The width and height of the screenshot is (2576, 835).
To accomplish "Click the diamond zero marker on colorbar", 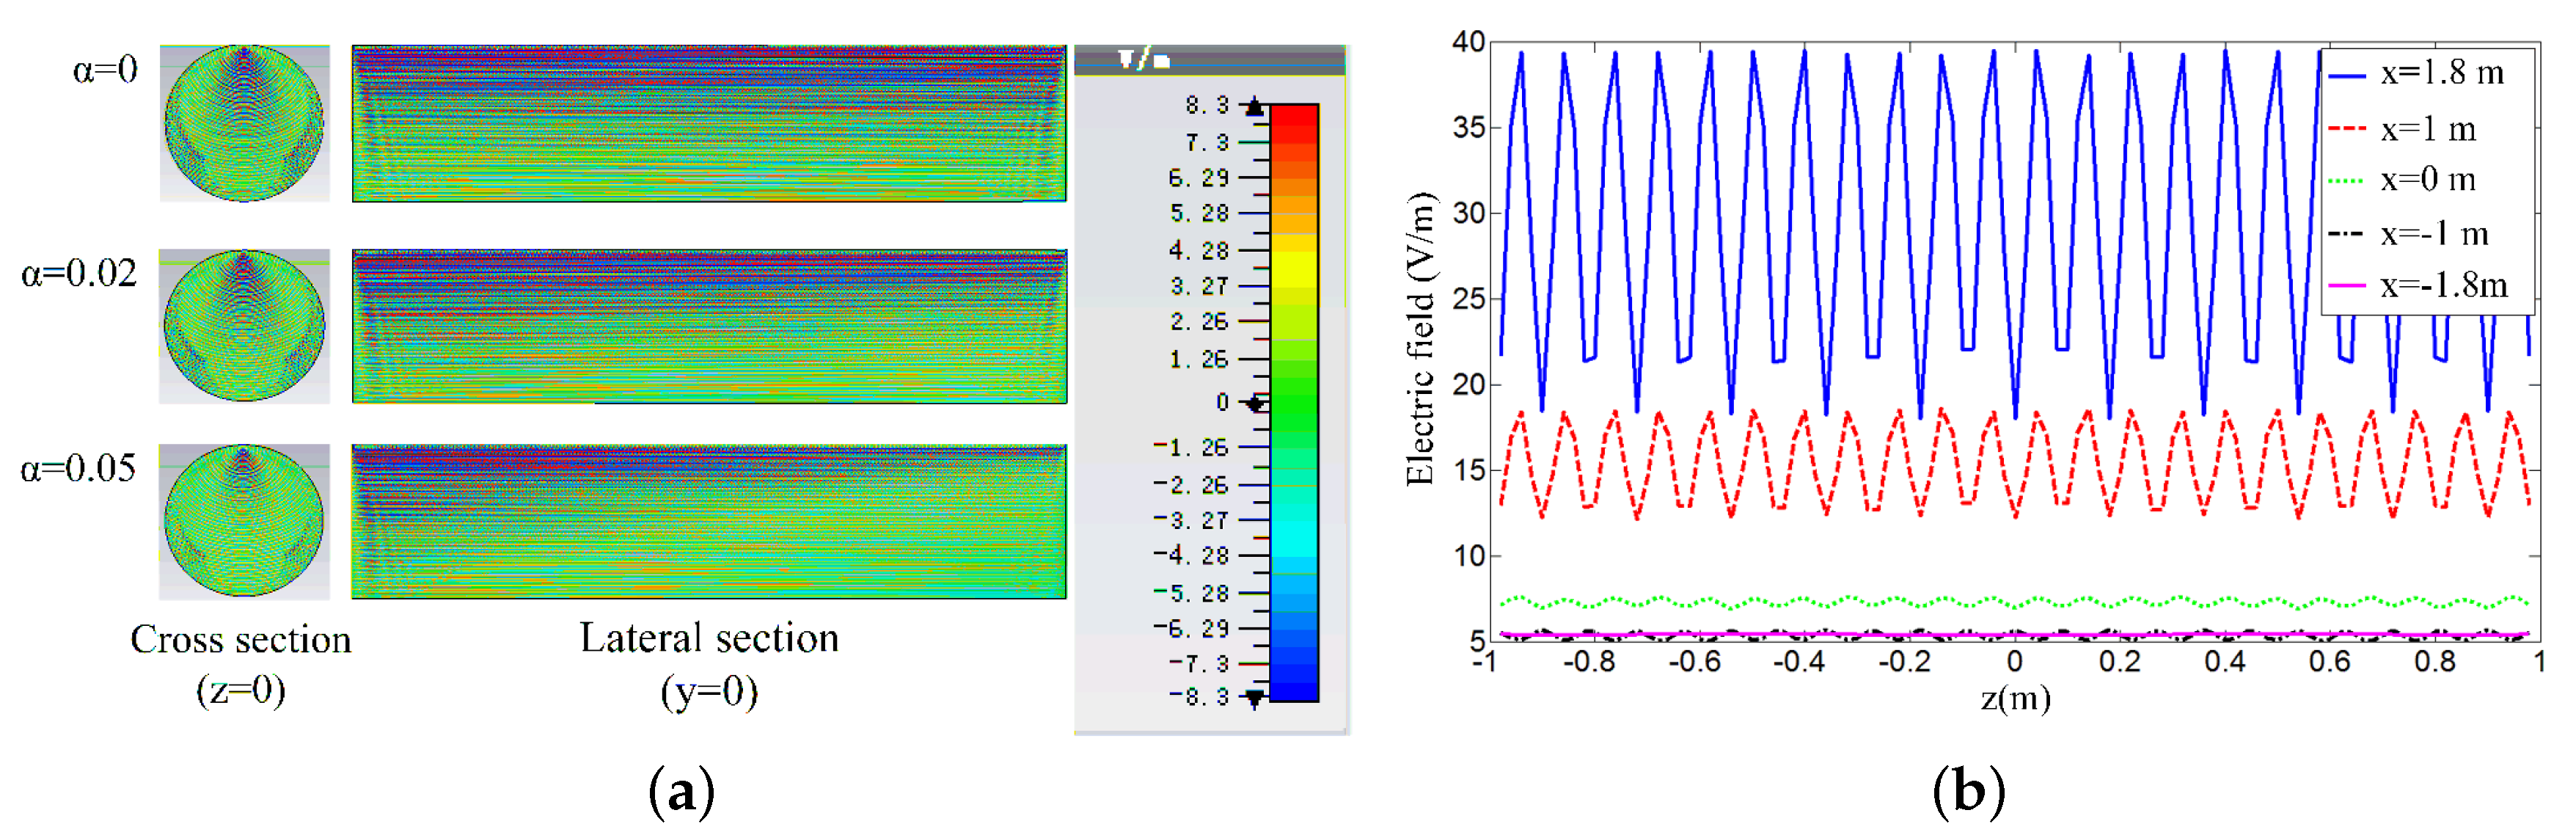I will (1255, 404).
